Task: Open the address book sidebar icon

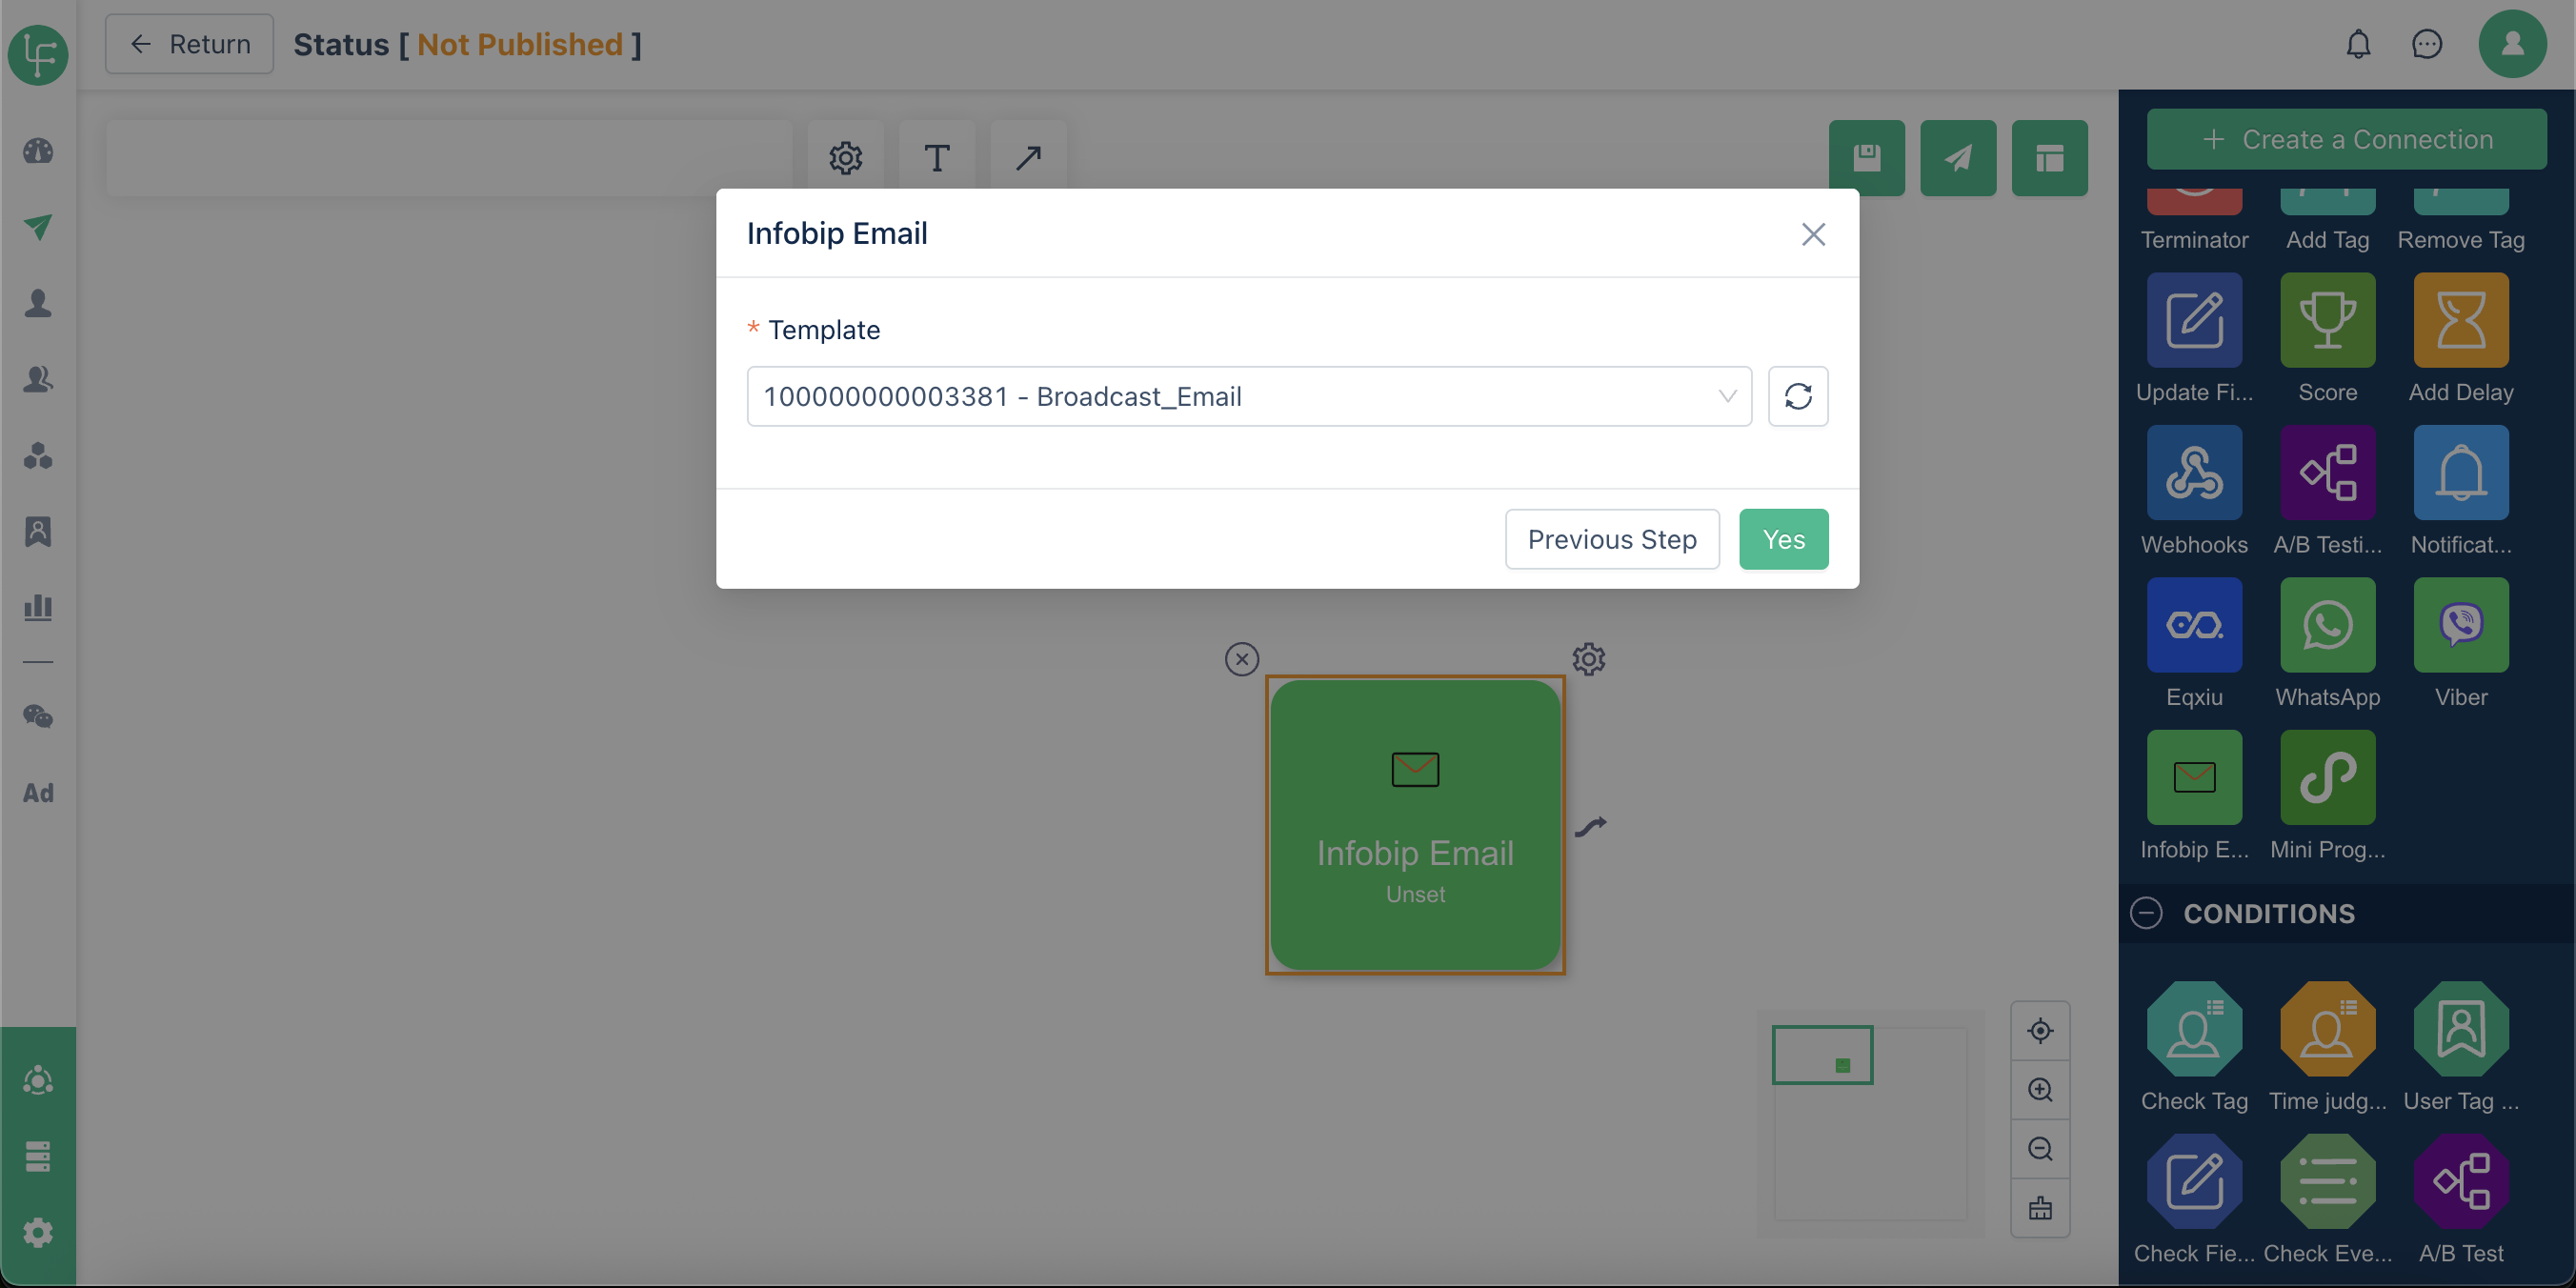Action: [38, 531]
